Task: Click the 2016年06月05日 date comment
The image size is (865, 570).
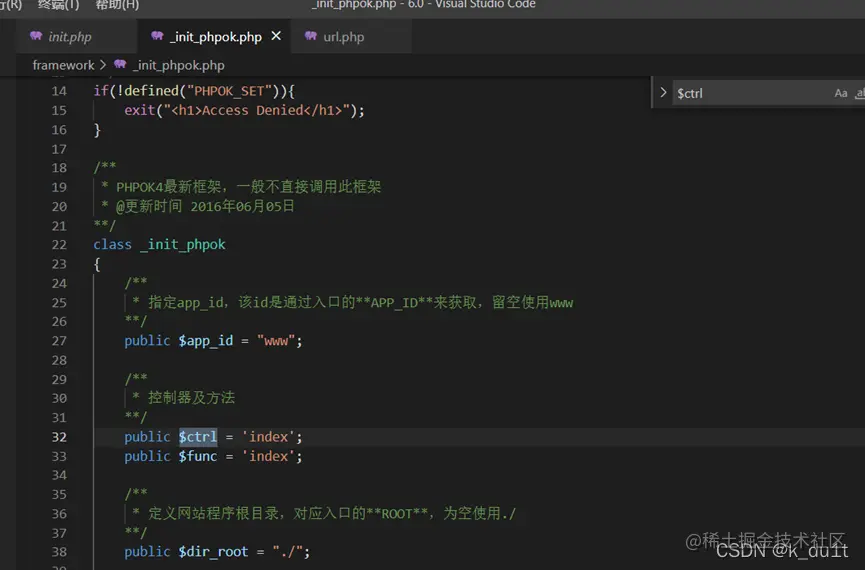Action: pyautogui.click(x=242, y=206)
